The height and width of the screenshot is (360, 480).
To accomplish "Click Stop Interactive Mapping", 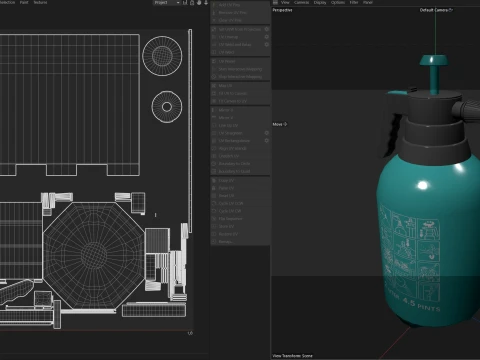I will (240, 77).
